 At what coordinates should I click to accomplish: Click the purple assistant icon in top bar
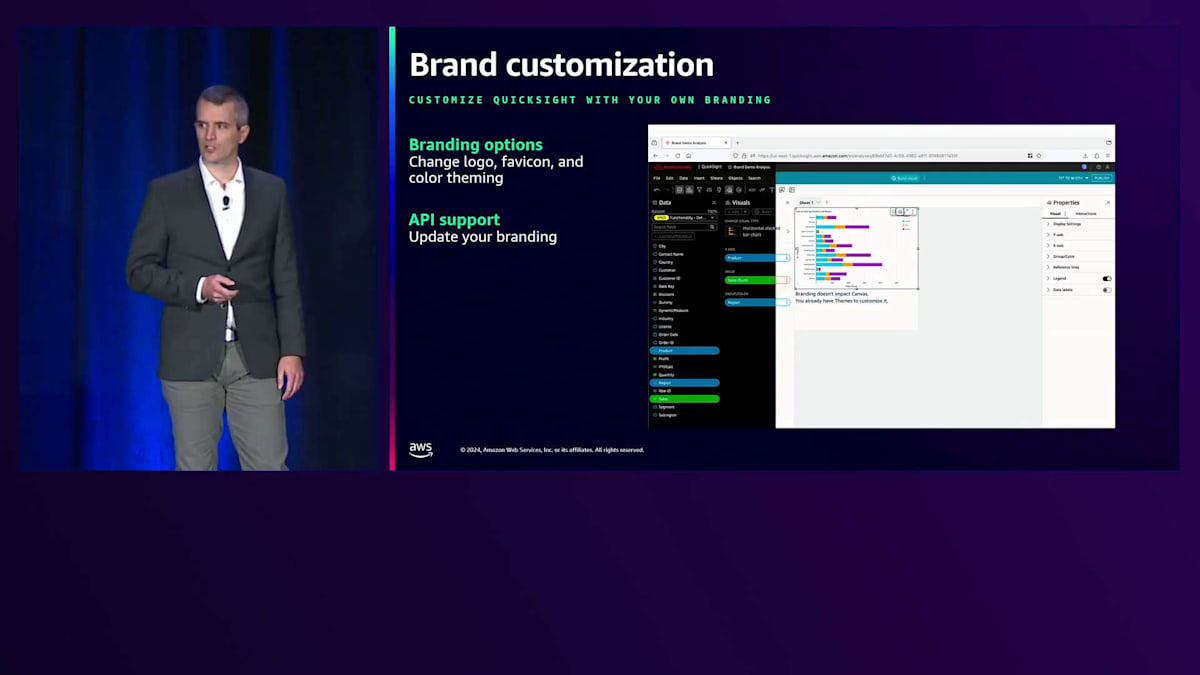[x=1084, y=167]
